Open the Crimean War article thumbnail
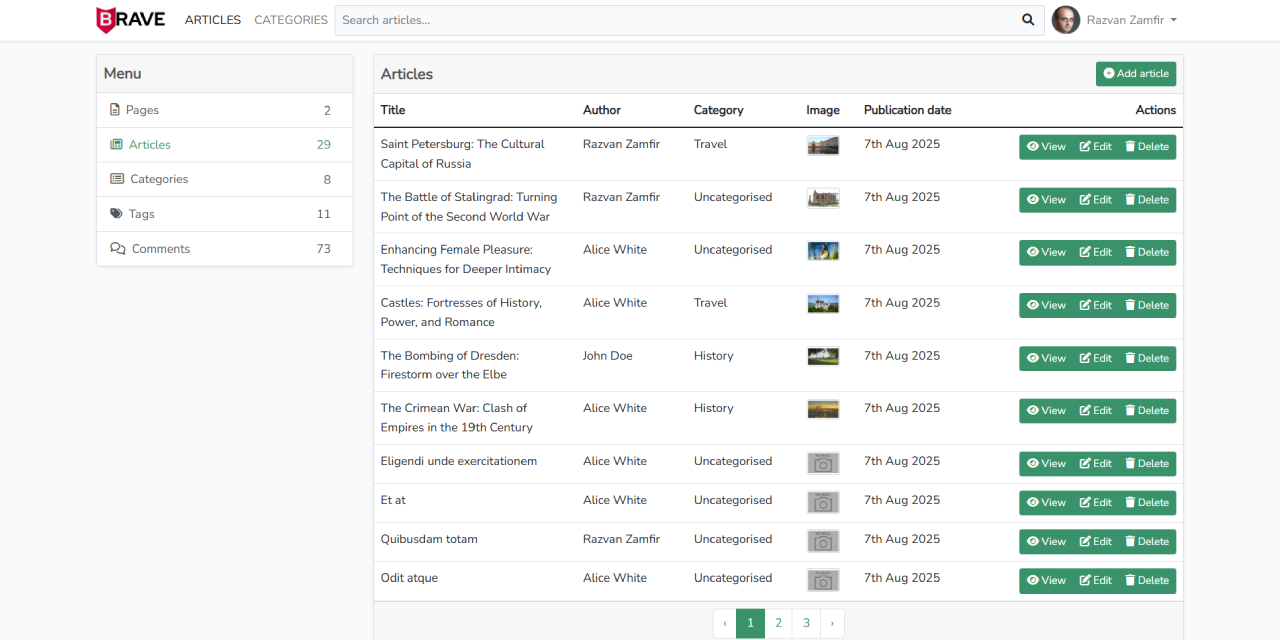 click(823, 409)
